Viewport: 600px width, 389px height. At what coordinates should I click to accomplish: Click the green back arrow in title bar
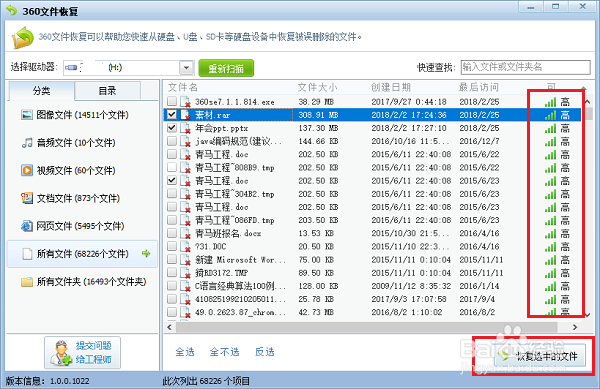coord(11,10)
